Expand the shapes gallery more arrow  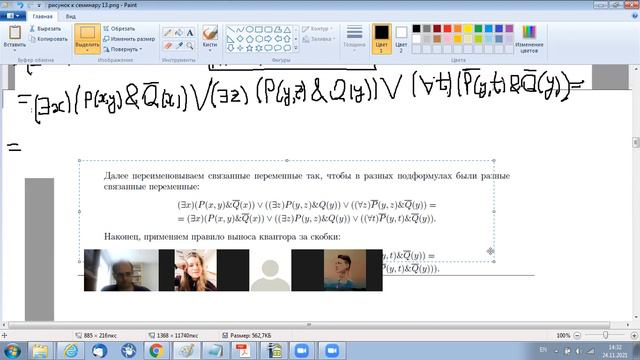click(296, 49)
